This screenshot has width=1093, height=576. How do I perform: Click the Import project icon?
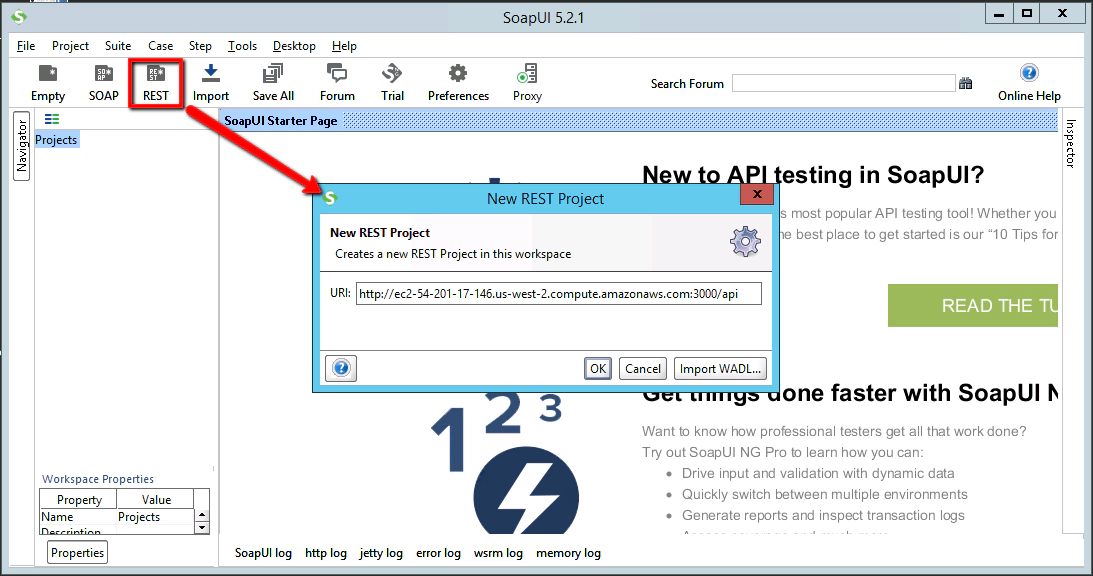[x=211, y=82]
